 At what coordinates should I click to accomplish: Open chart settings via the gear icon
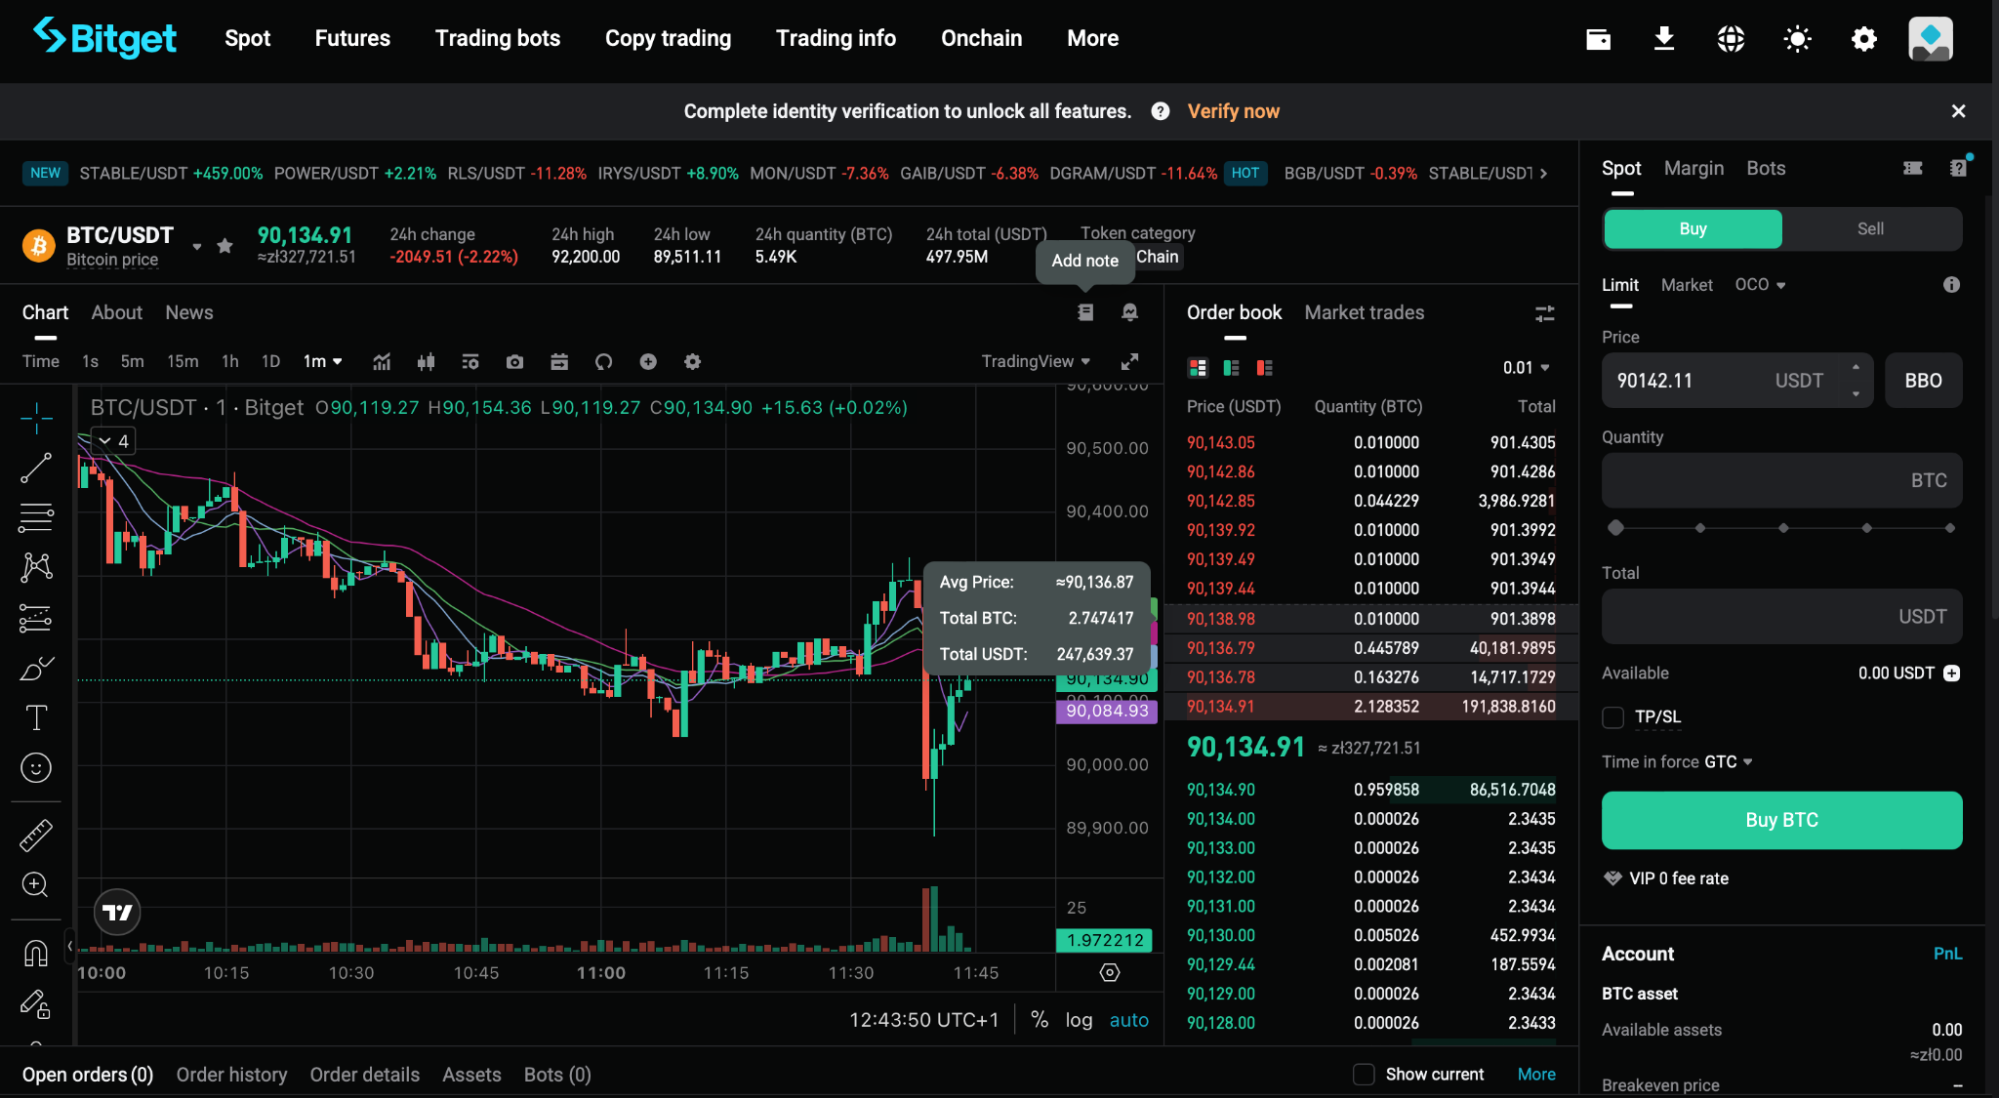692,361
